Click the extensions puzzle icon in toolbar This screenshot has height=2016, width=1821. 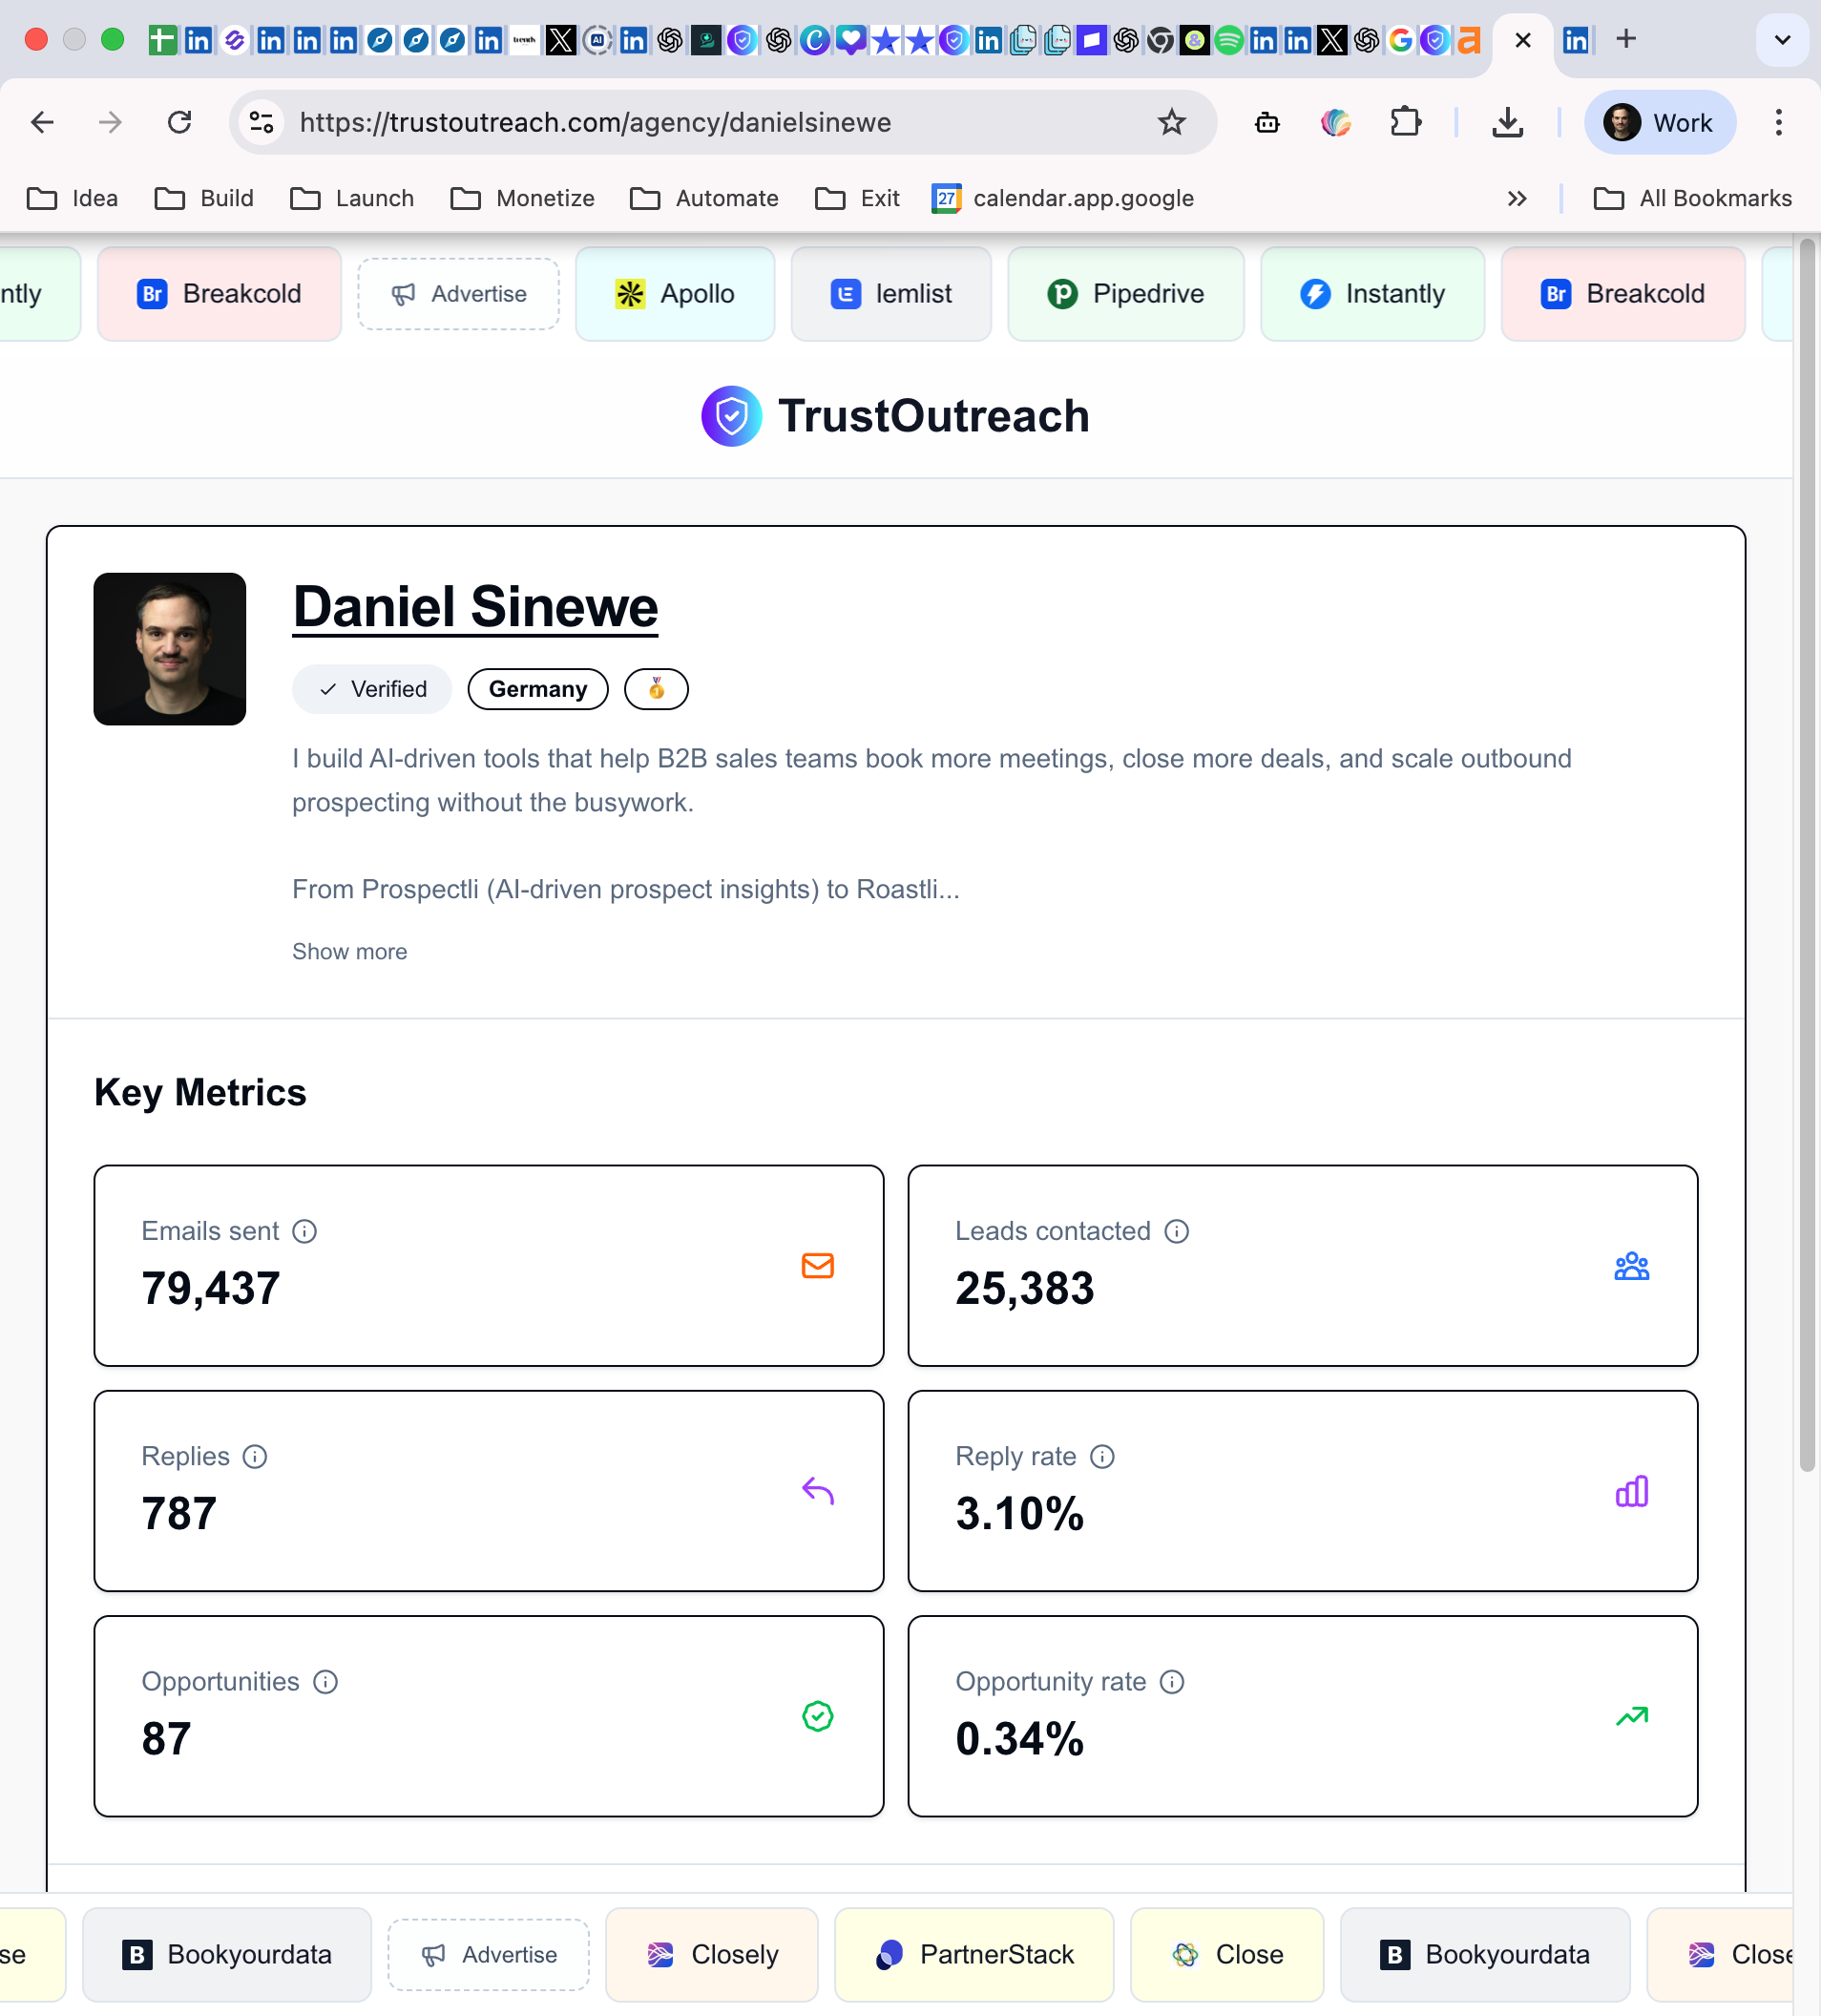pos(1405,122)
